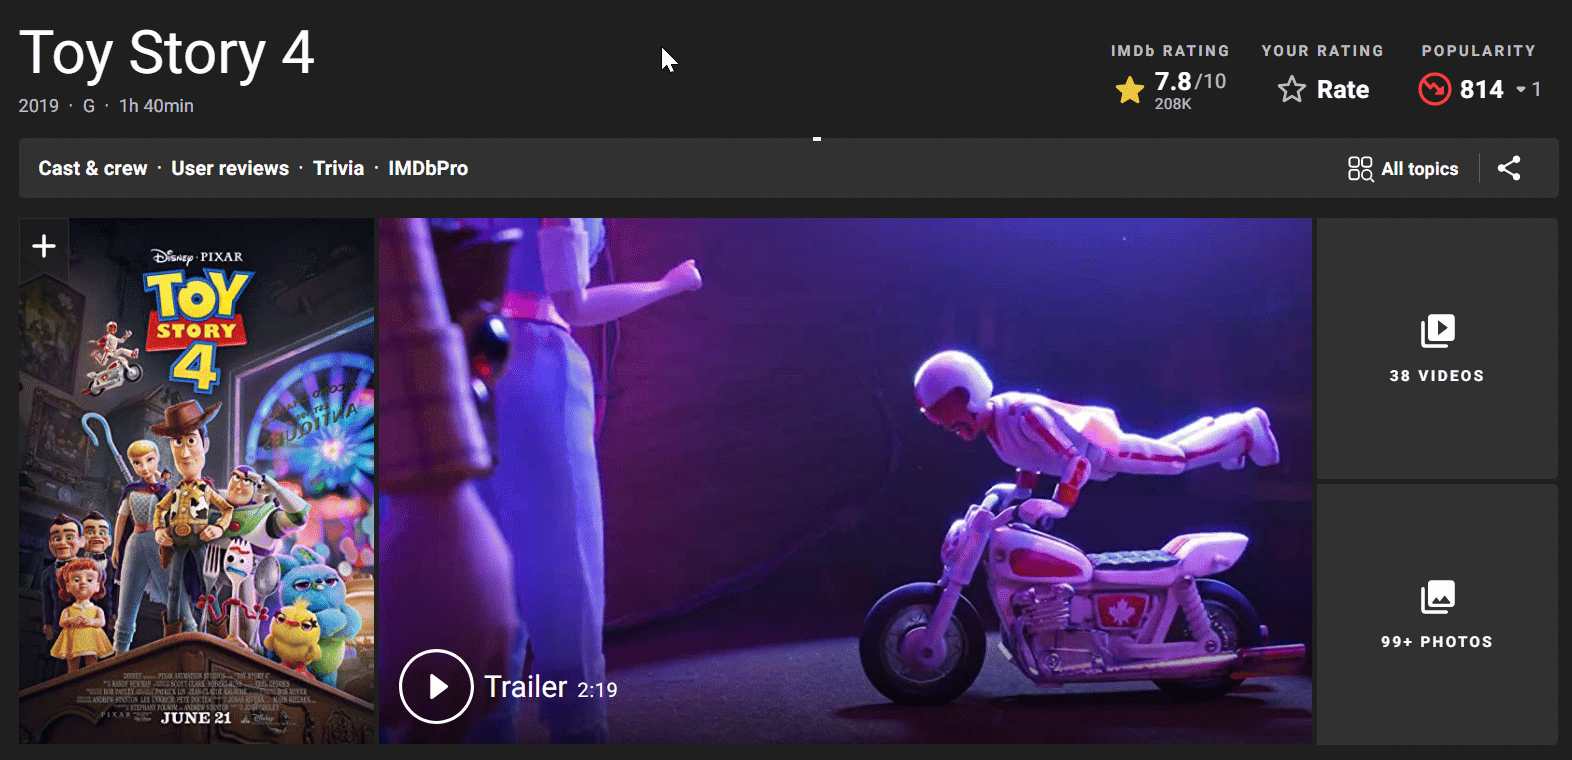Visit the IMDbPro link
The image size is (1572, 760).
coord(428,168)
